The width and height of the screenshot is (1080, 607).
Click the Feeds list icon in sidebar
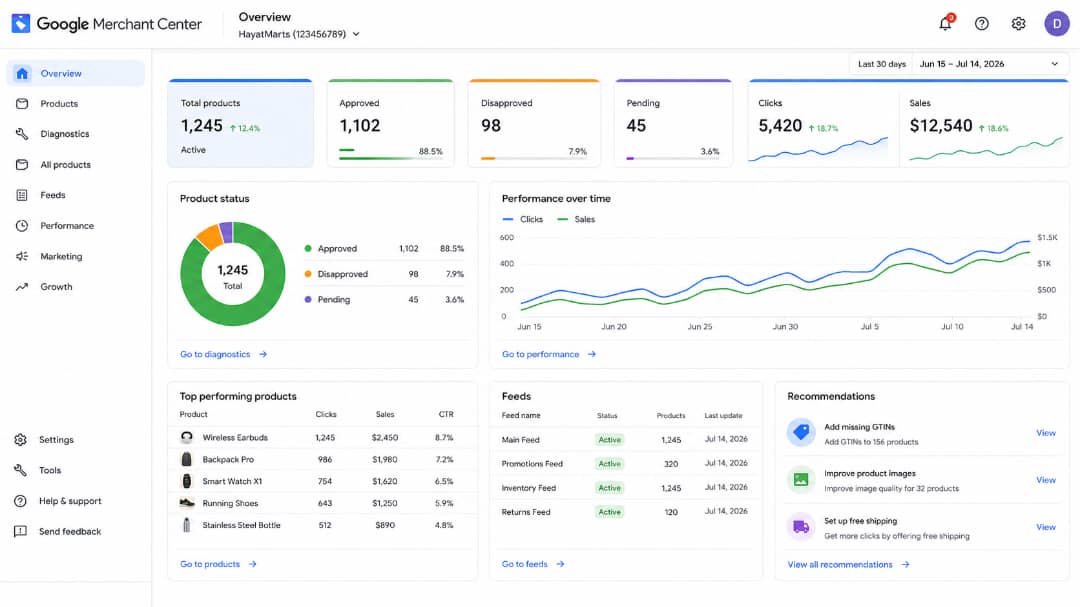pyautogui.click(x=22, y=195)
